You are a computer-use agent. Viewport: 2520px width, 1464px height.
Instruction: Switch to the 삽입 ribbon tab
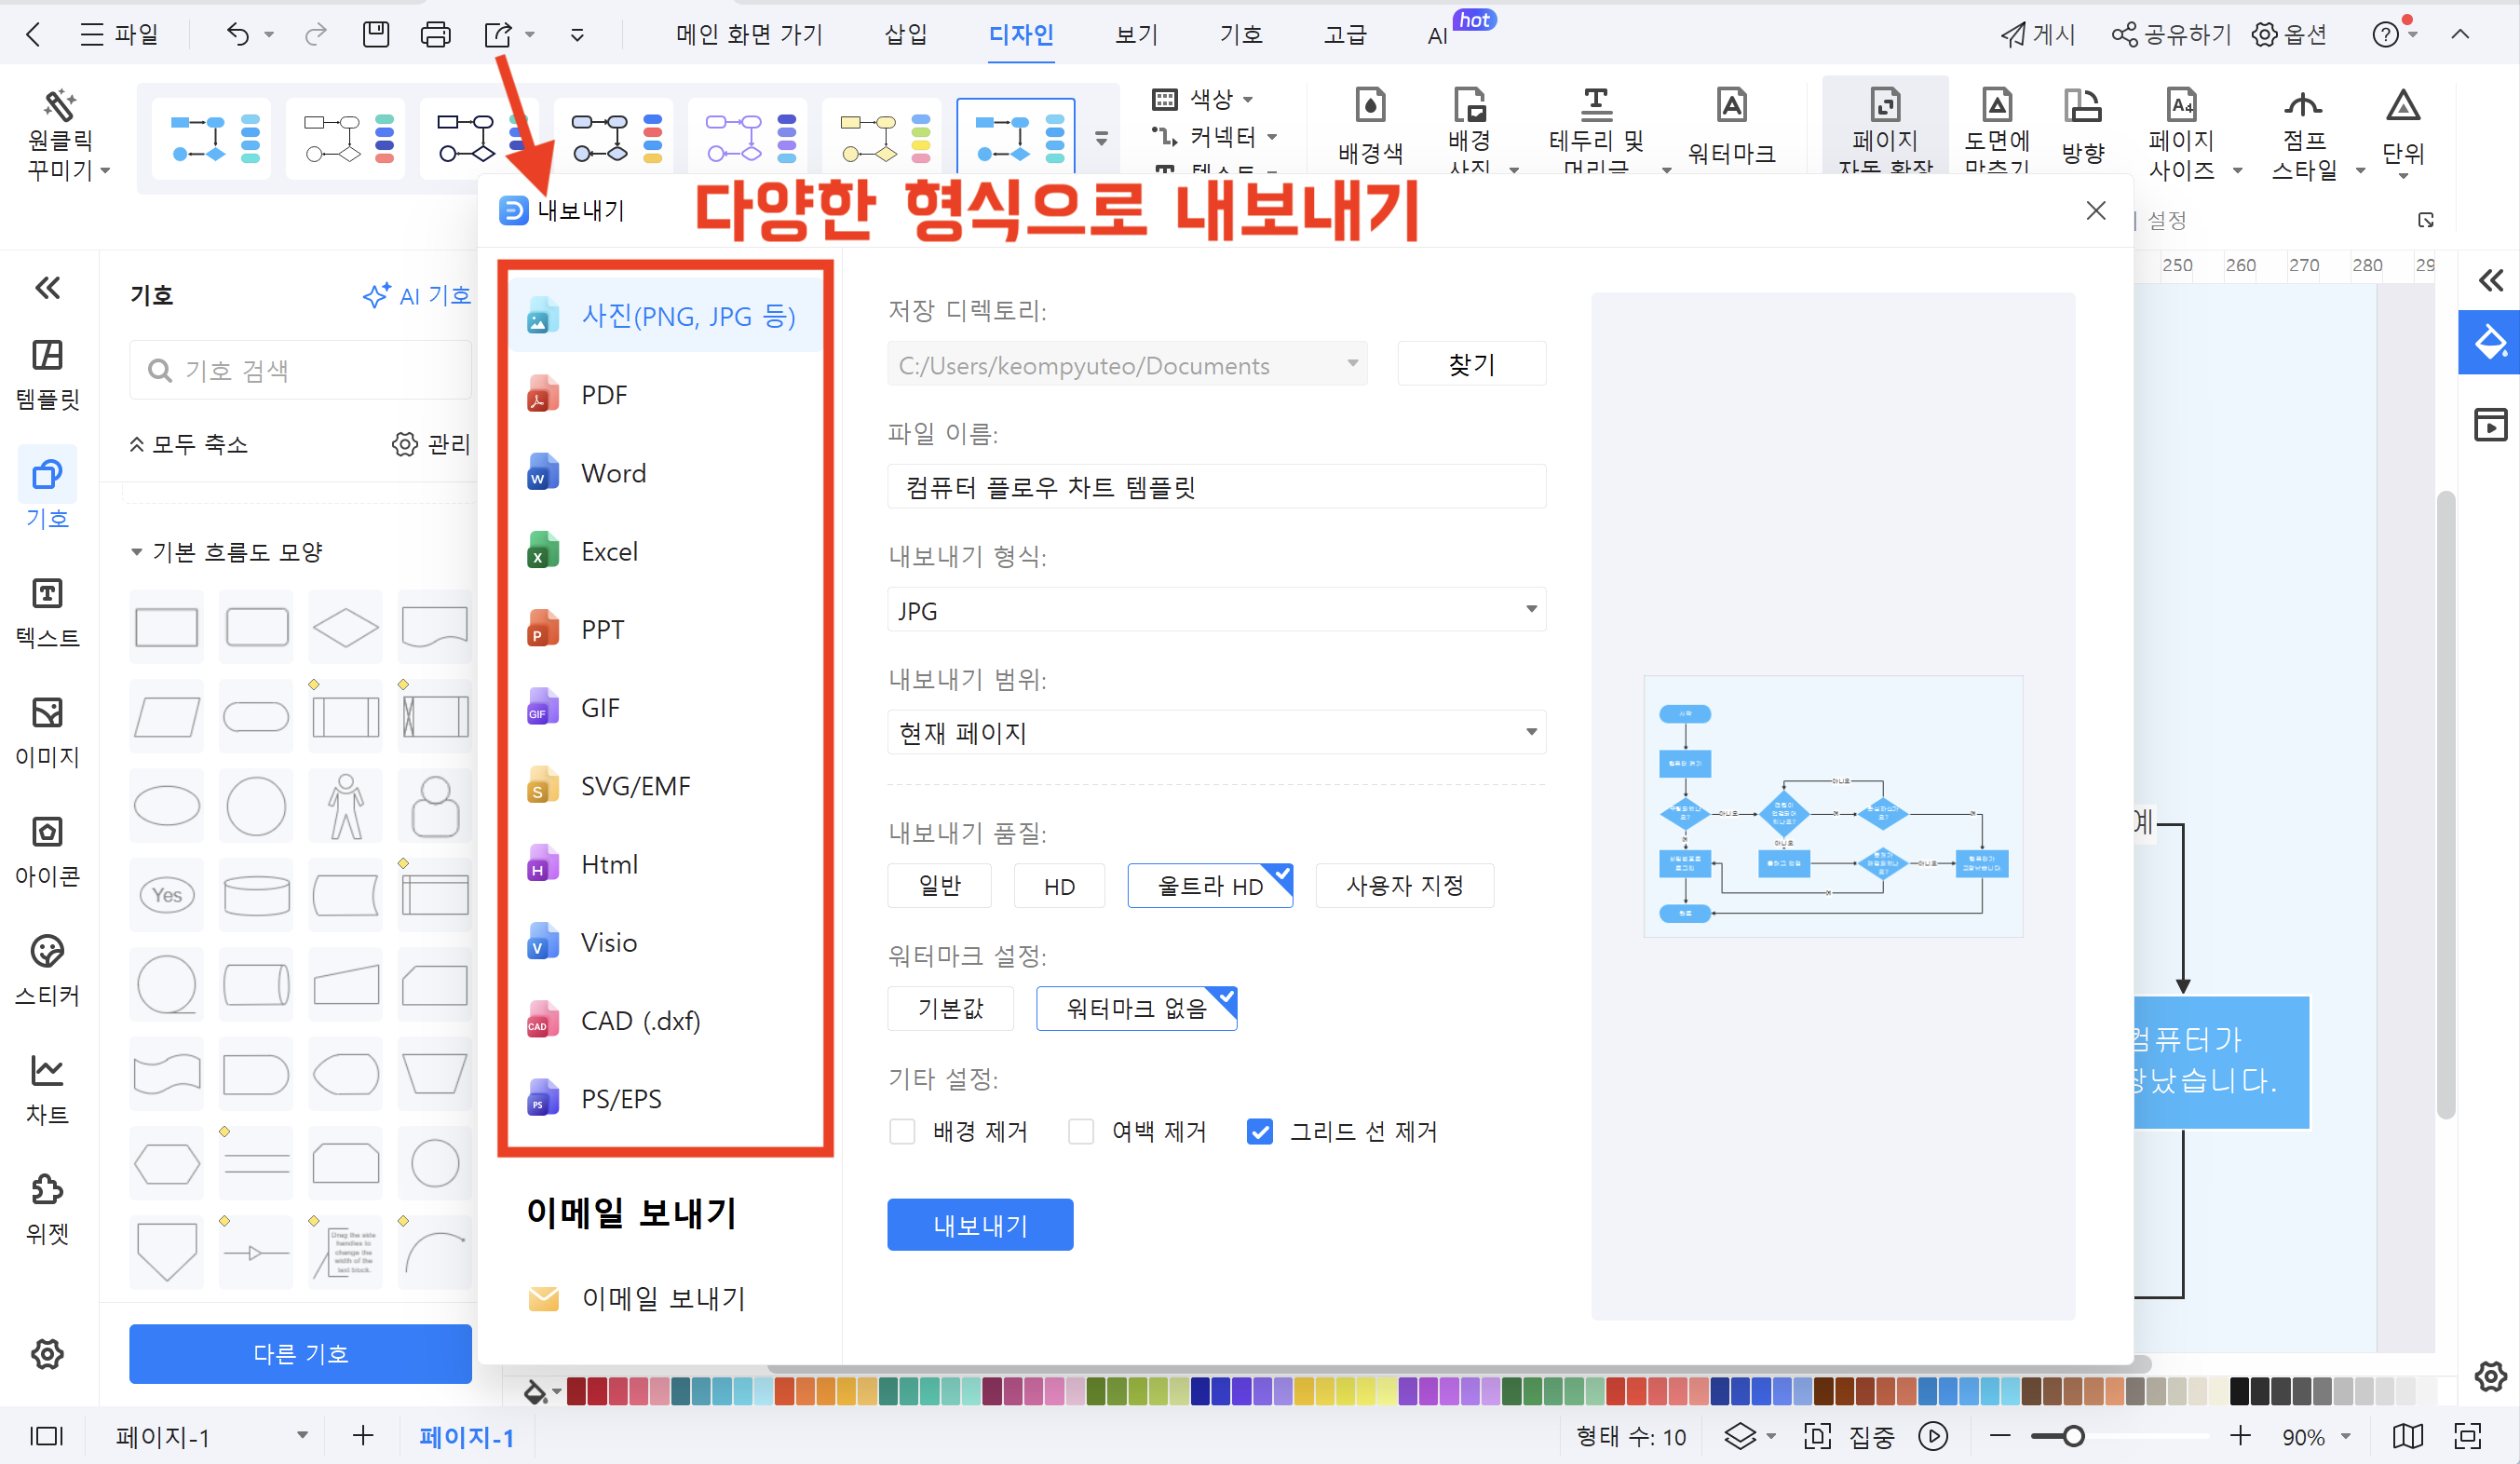[905, 35]
